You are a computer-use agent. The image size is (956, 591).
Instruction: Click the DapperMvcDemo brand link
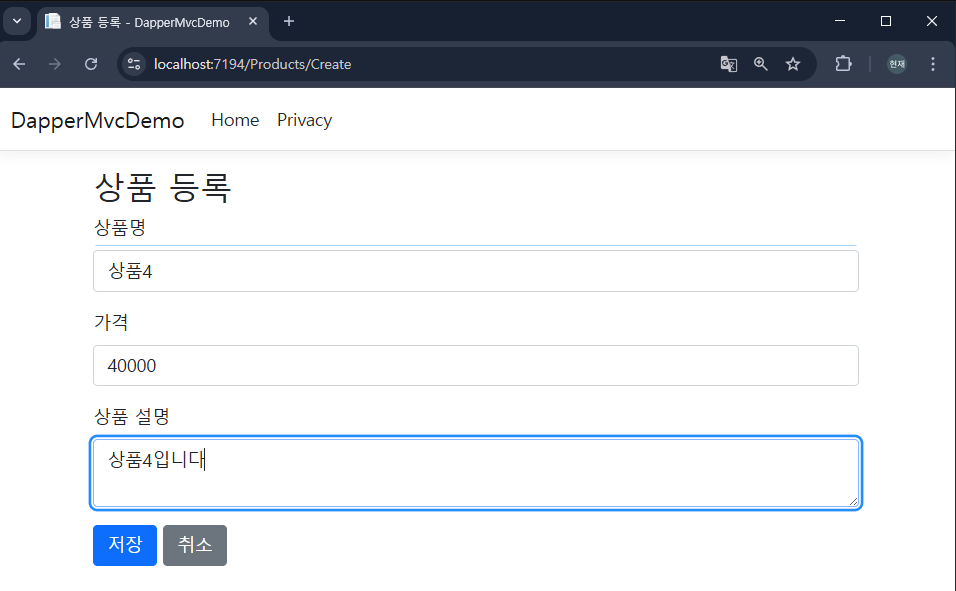tap(97, 120)
